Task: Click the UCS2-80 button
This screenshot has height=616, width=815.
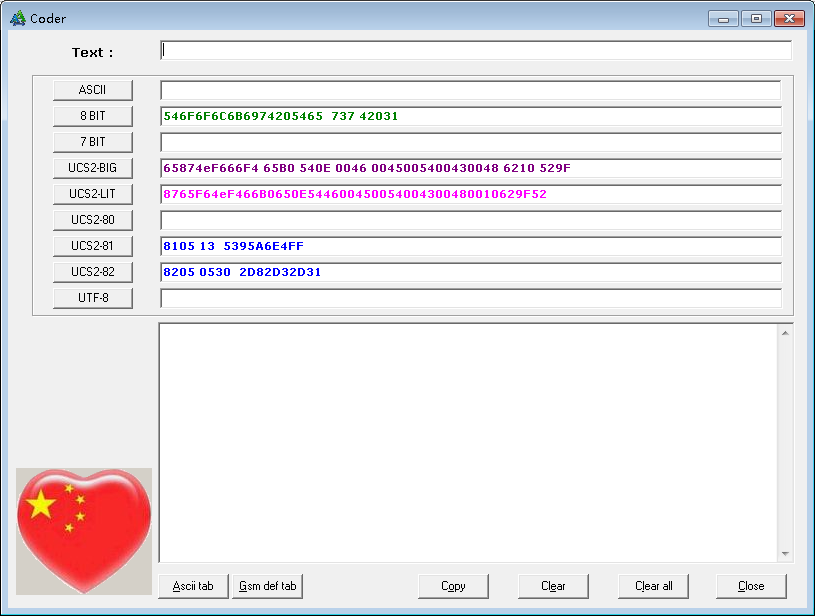Action: click(93, 220)
